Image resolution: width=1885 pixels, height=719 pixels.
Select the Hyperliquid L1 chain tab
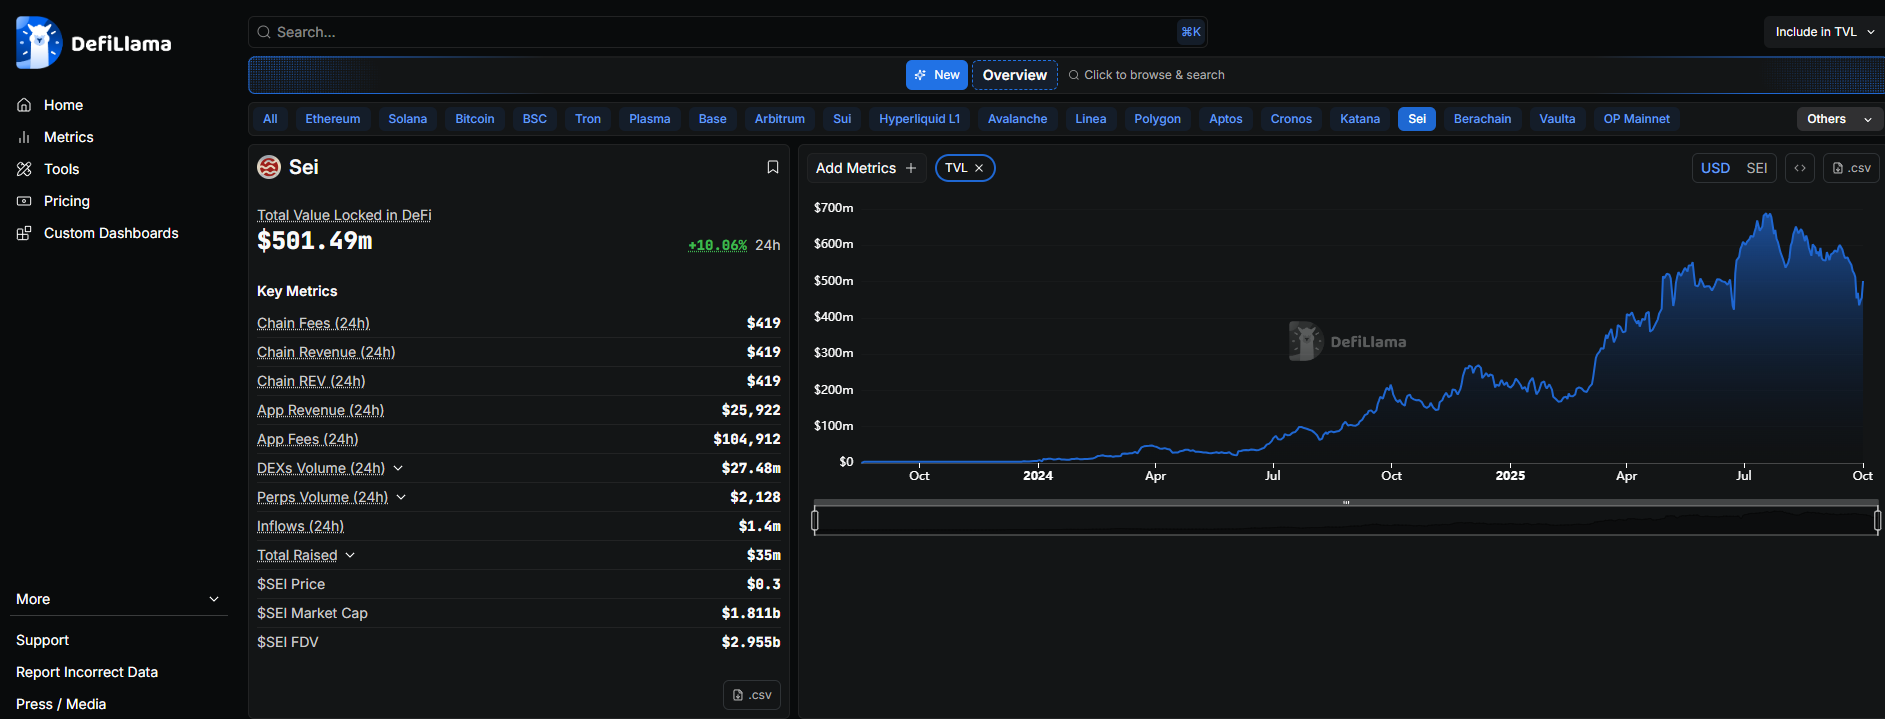click(x=919, y=119)
